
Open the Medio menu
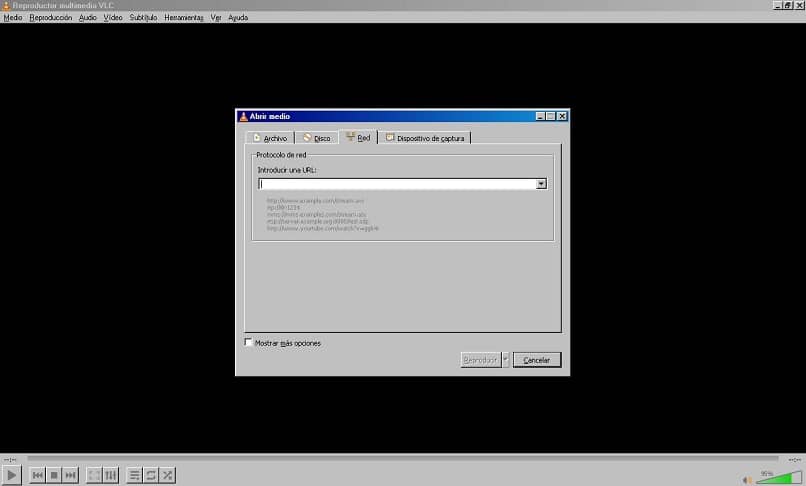click(x=13, y=17)
